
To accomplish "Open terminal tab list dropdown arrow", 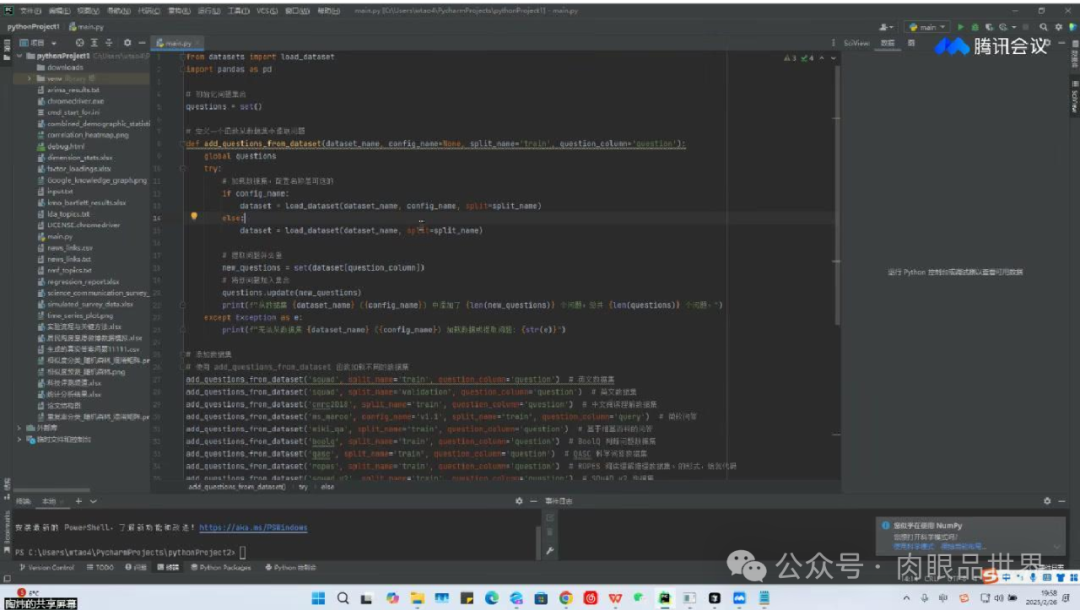I will pyautogui.click(x=93, y=501).
